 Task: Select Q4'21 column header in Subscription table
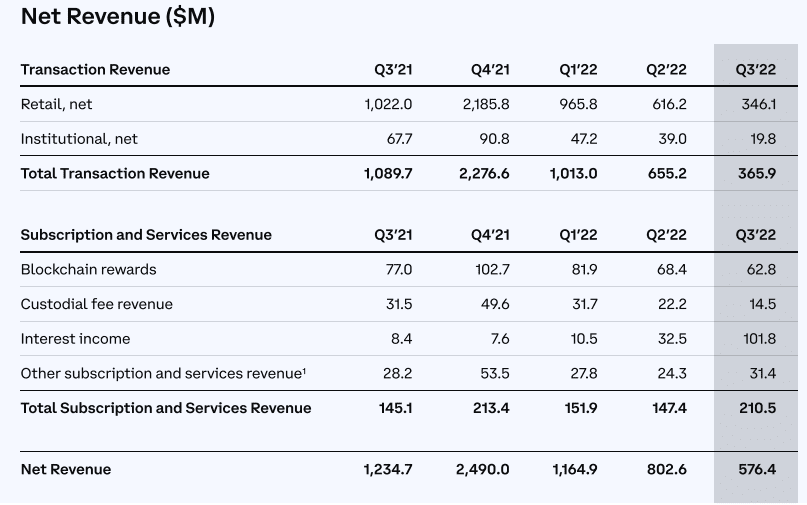coord(490,235)
